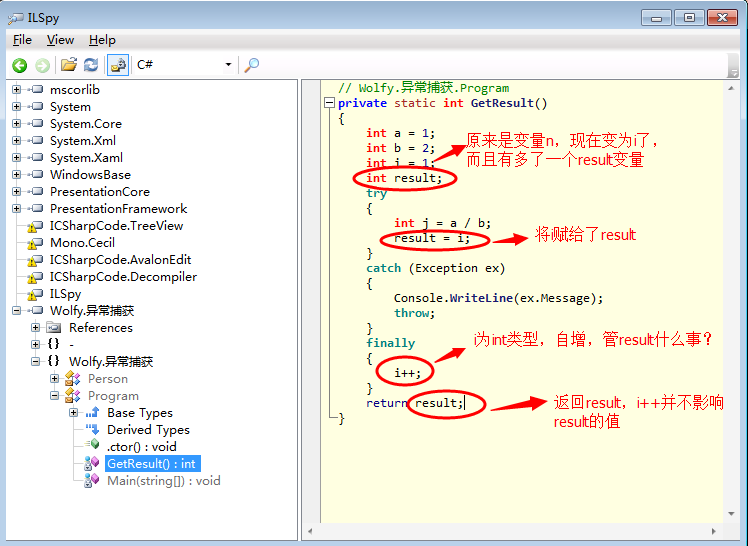Click the Person class icon
Viewport: 748px width, 546px height.
(x=73, y=379)
